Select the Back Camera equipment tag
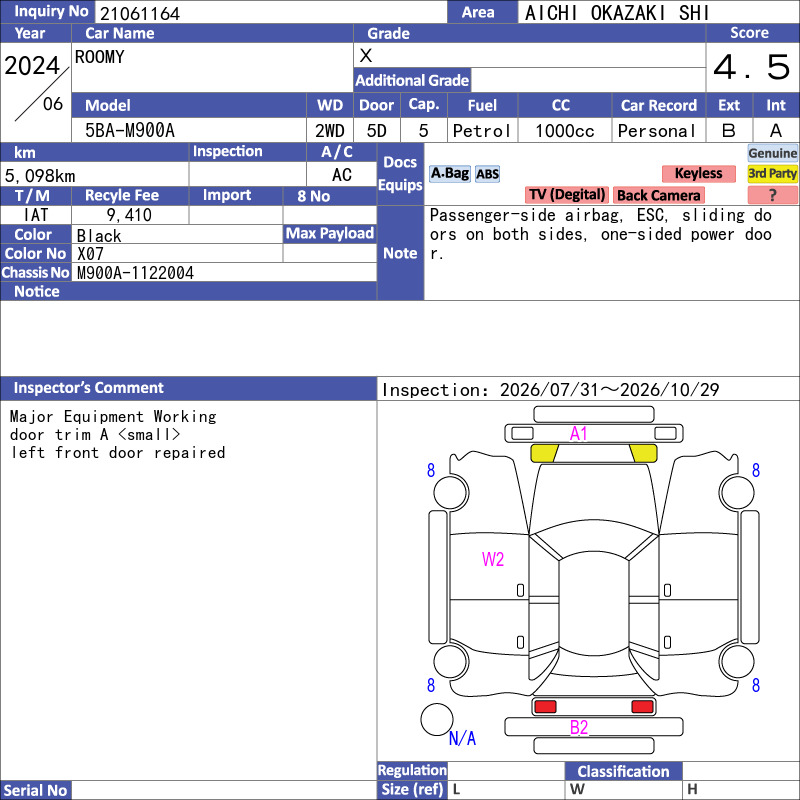Viewport: 800px width, 800px height. 659,195
